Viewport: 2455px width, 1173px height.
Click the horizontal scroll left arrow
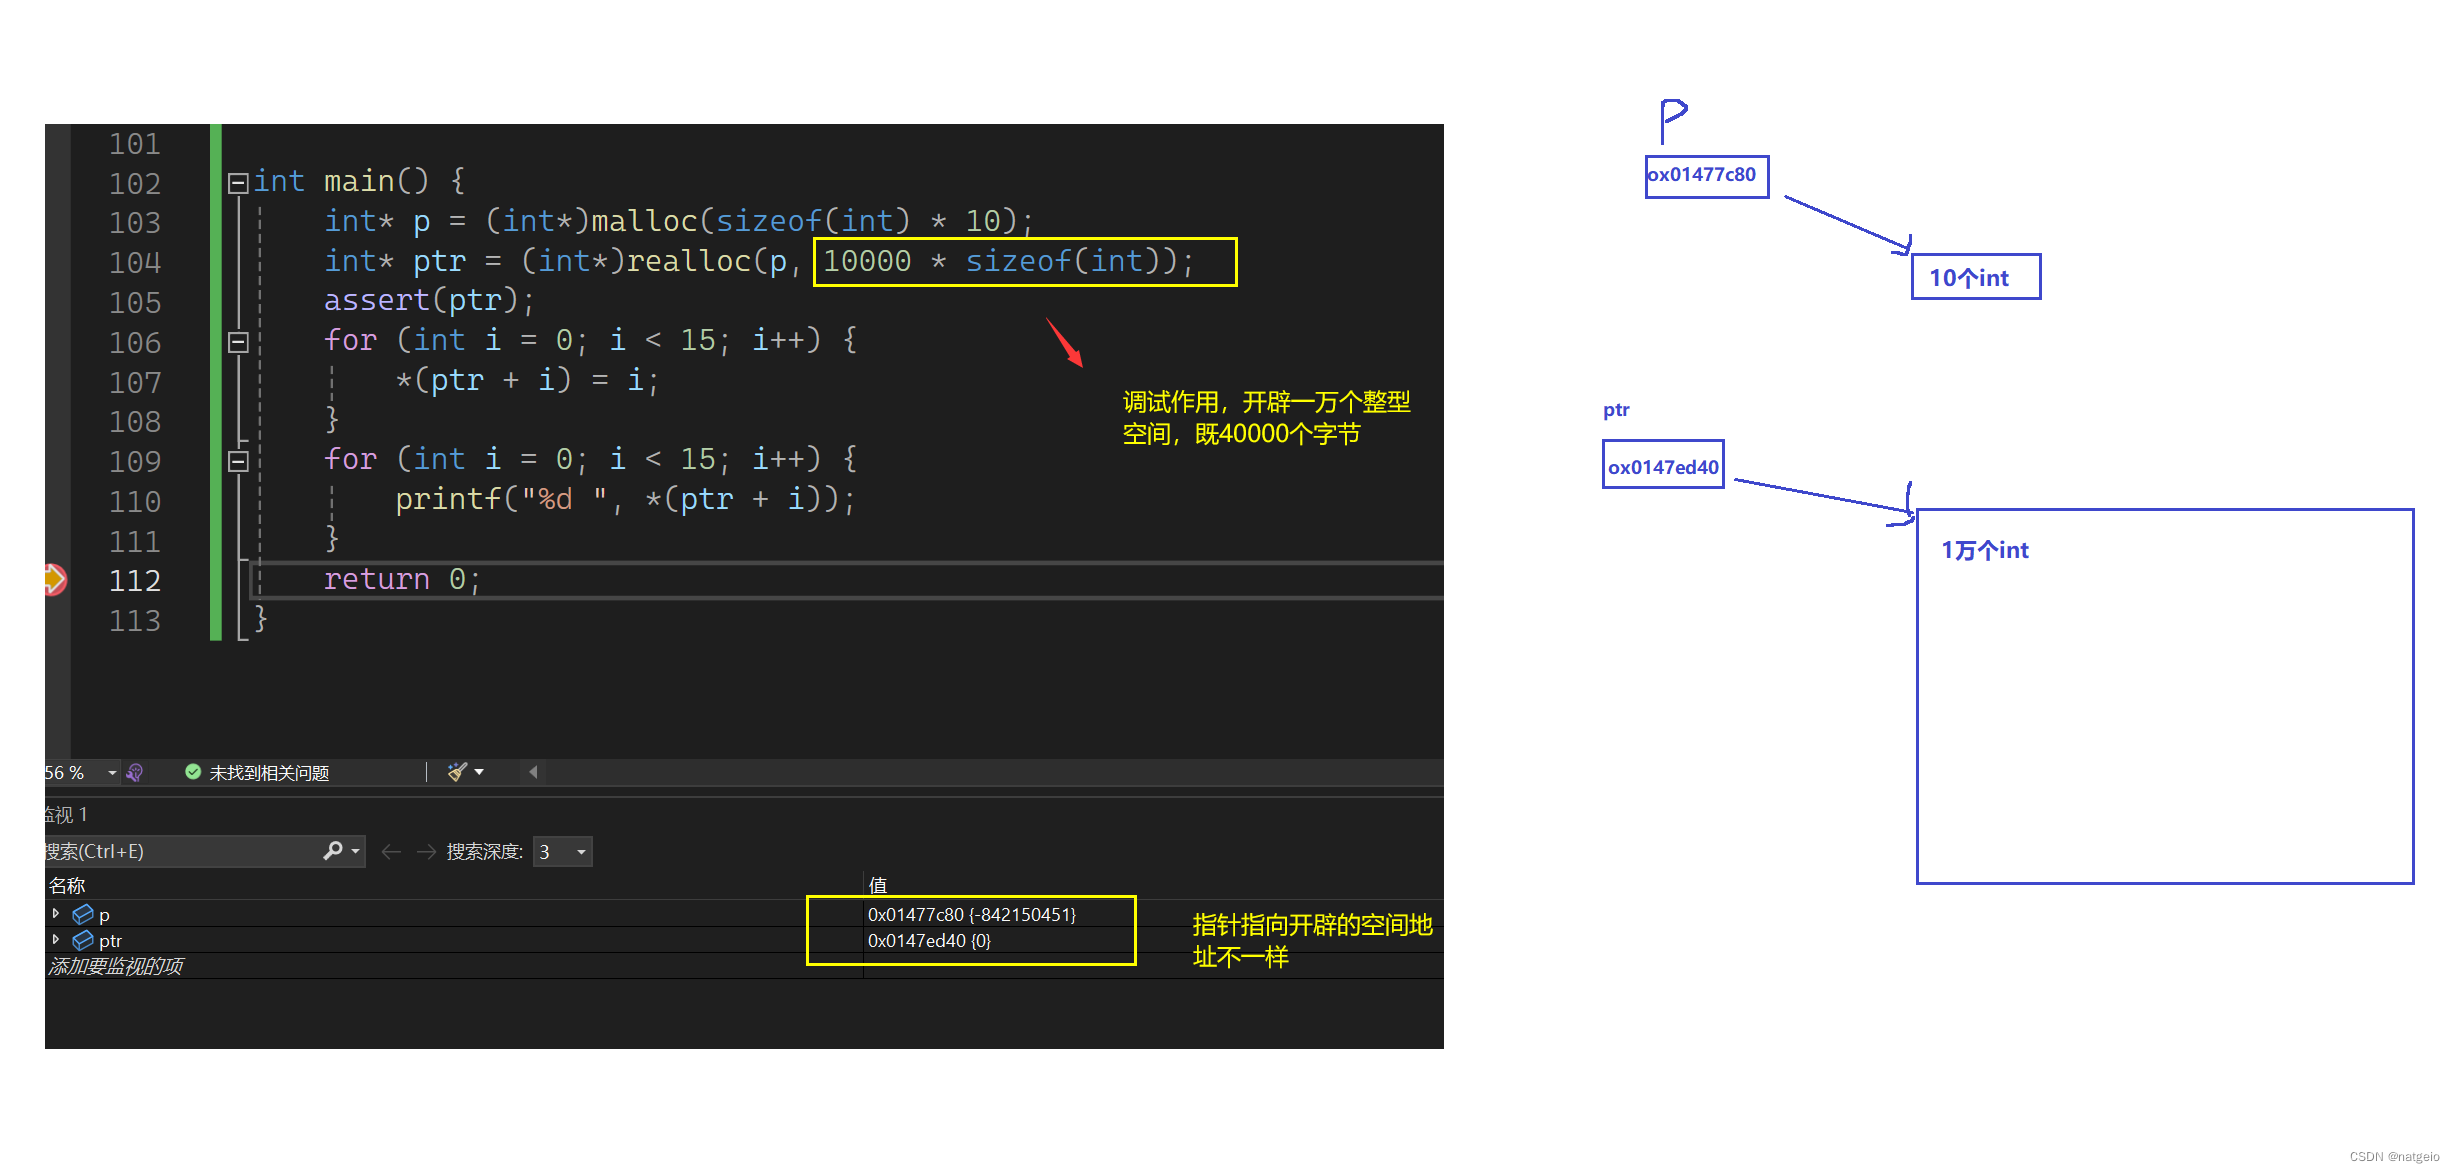click(533, 772)
